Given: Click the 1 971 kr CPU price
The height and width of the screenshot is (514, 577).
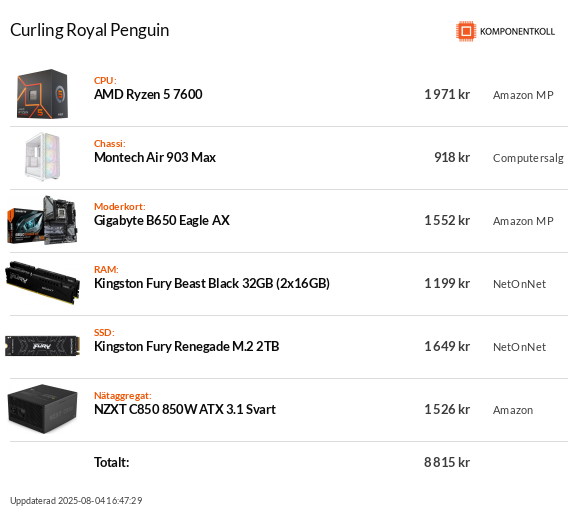Looking at the screenshot, I should click(x=447, y=95).
